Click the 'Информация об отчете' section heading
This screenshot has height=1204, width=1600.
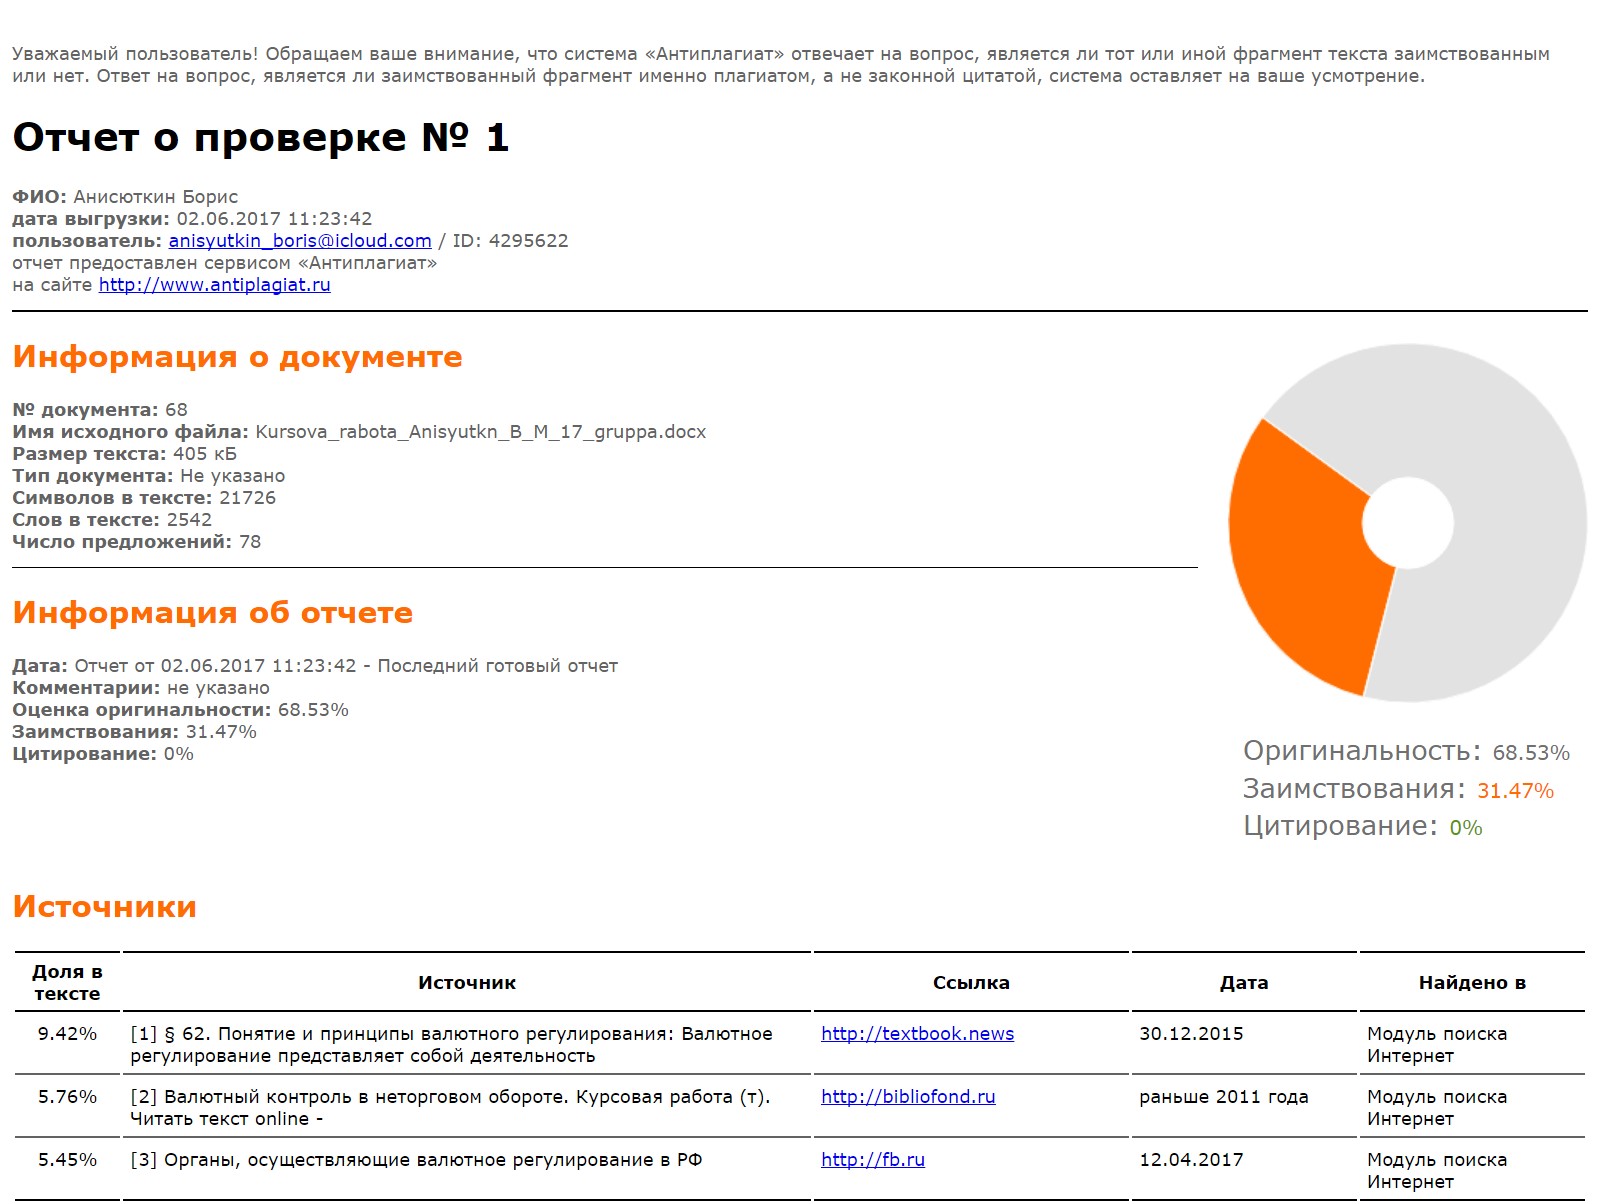212,613
